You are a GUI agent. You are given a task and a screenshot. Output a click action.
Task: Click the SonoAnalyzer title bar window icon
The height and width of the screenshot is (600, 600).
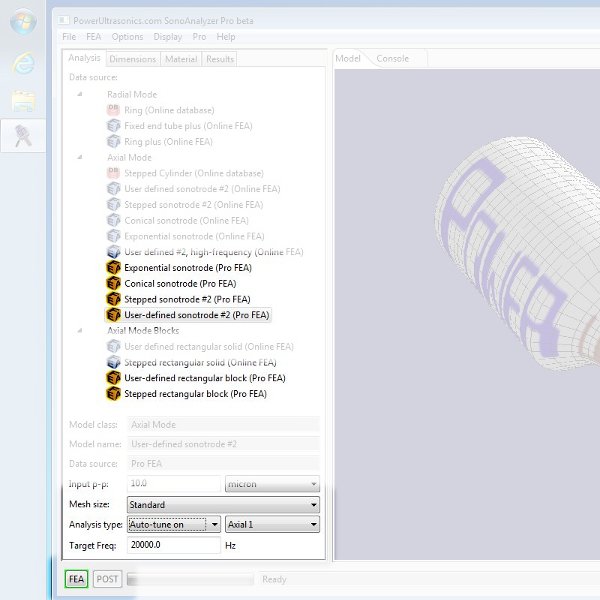[64, 20]
